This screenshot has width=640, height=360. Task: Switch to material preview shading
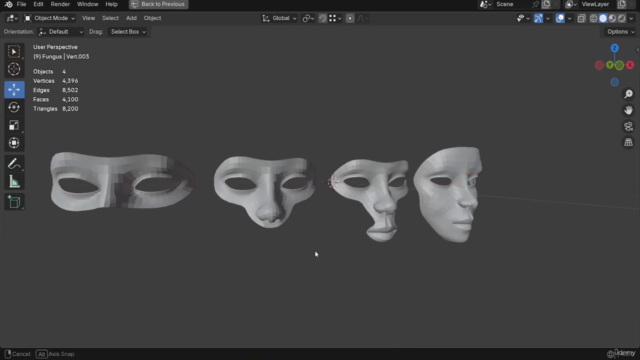[612, 18]
